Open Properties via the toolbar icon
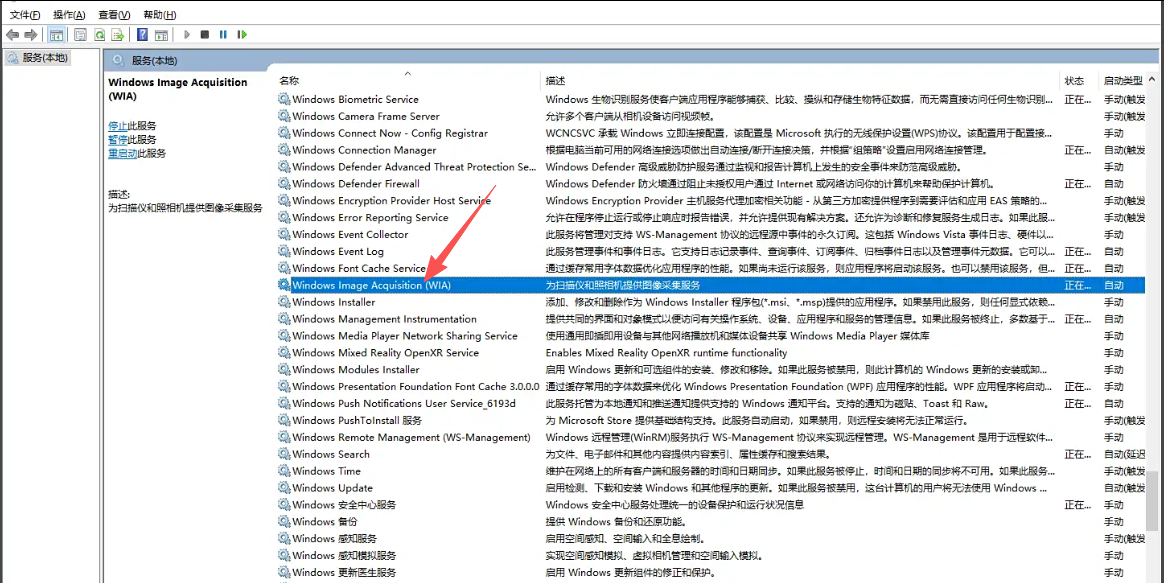 [79, 35]
